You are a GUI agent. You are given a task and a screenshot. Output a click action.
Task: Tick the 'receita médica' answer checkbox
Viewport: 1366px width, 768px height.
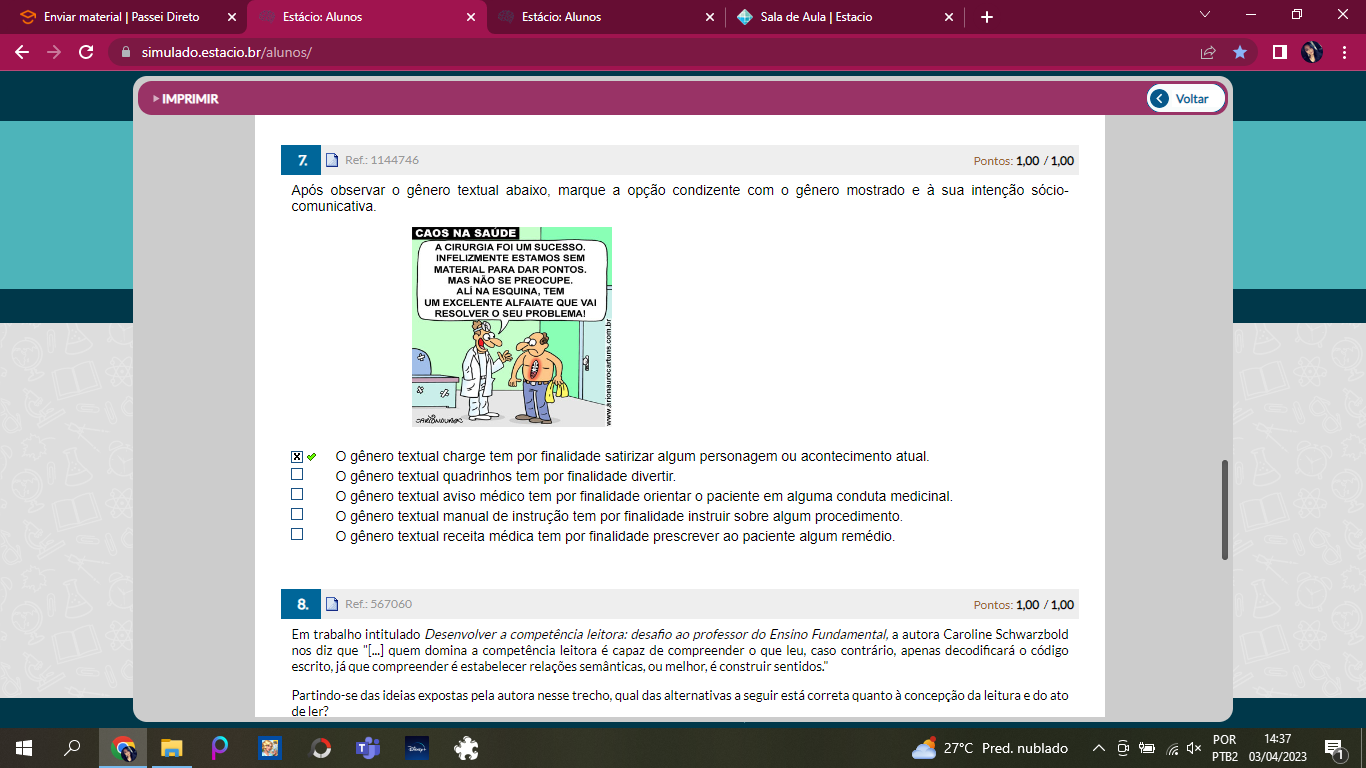click(297, 534)
